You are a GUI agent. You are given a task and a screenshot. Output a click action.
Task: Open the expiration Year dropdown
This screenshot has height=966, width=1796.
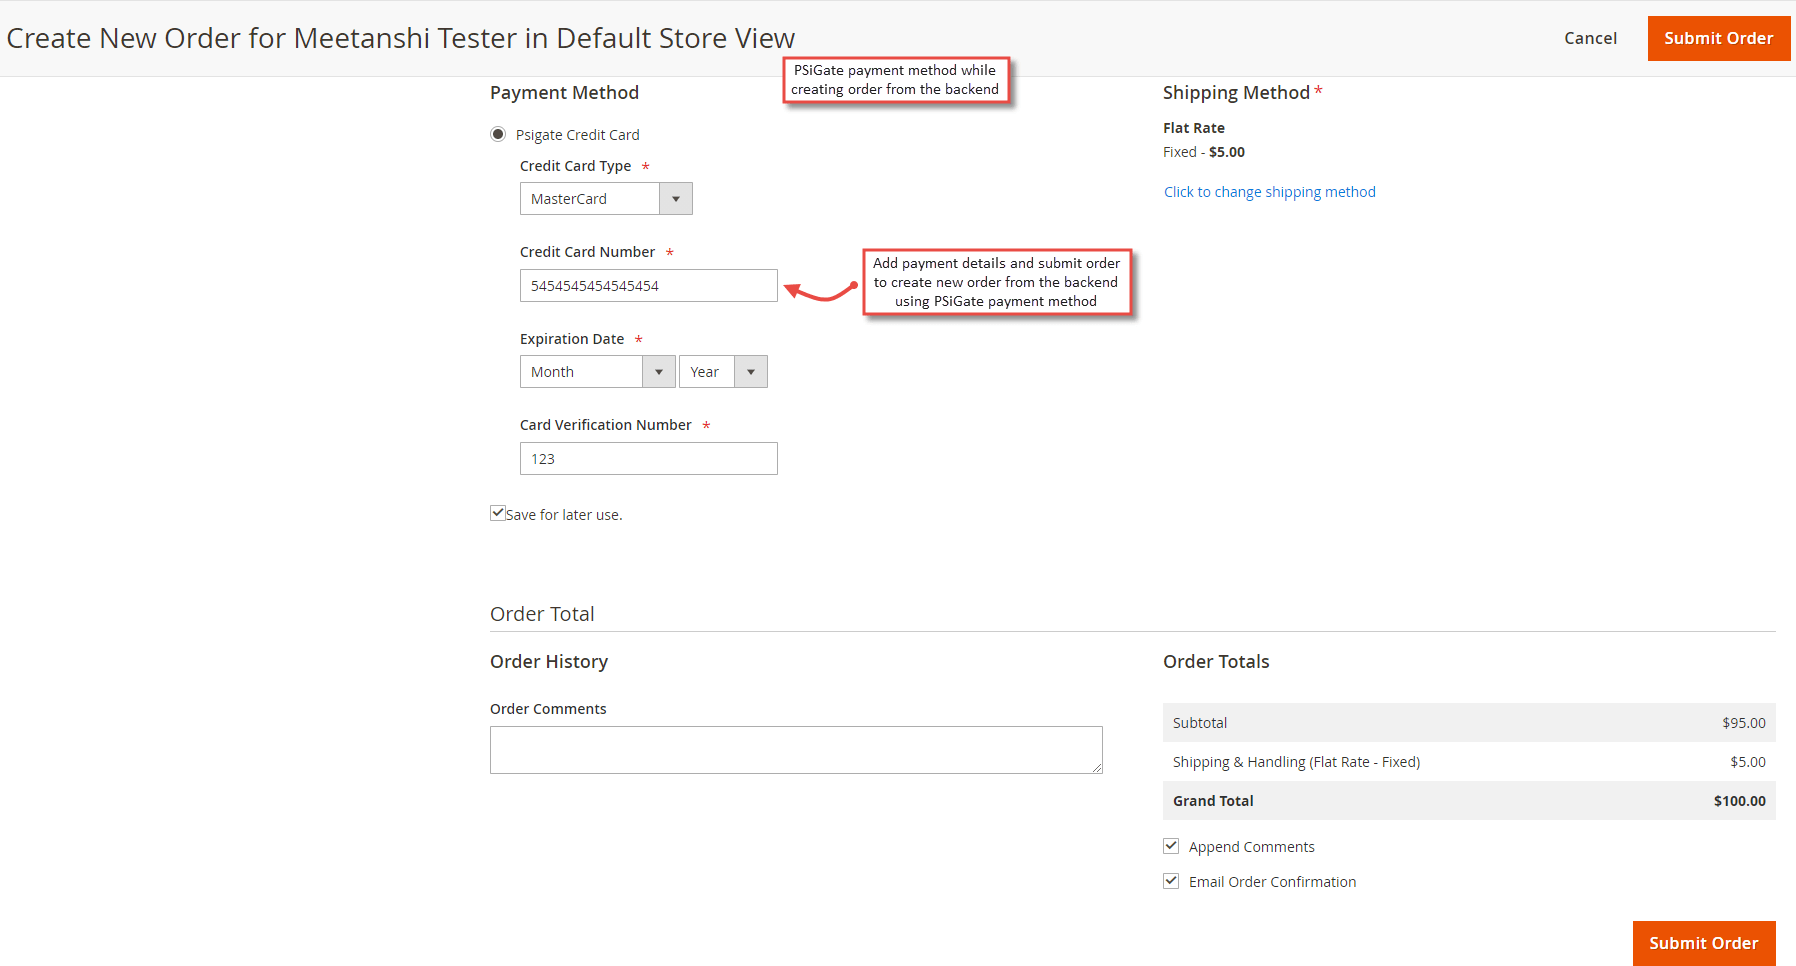(x=751, y=371)
